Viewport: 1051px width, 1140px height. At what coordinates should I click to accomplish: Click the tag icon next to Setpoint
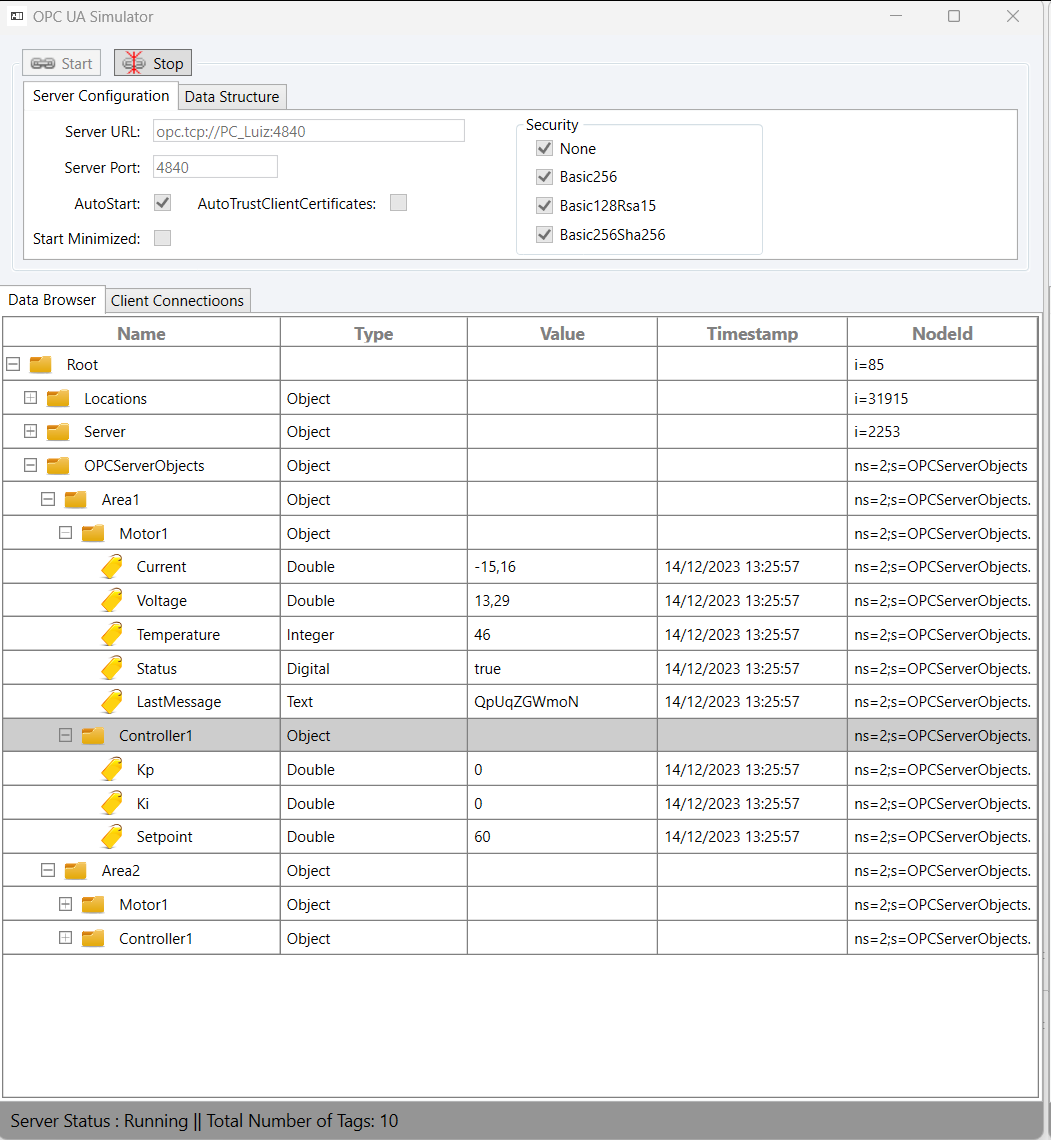coord(112,837)
